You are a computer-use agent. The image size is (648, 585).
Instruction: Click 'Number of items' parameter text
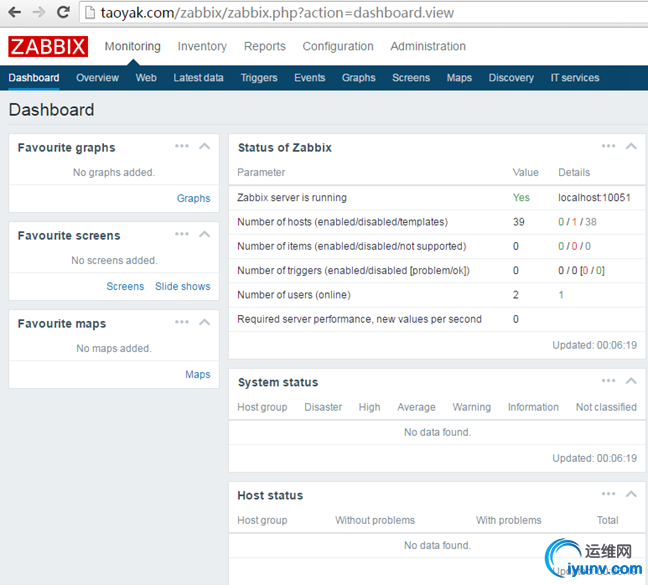point(352,246)
